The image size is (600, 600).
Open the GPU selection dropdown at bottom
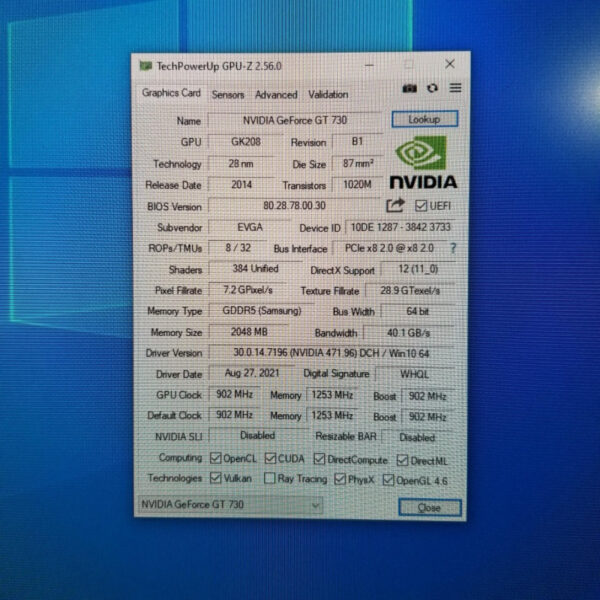230,505
